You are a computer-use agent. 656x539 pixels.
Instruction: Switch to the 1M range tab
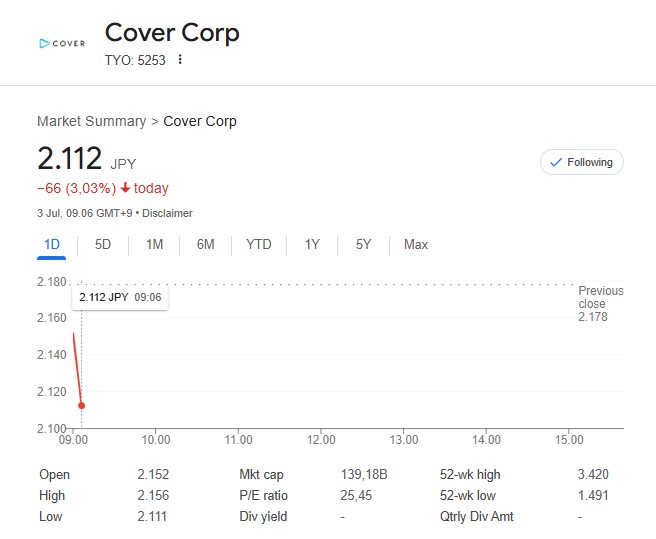[x=154, y=244]
